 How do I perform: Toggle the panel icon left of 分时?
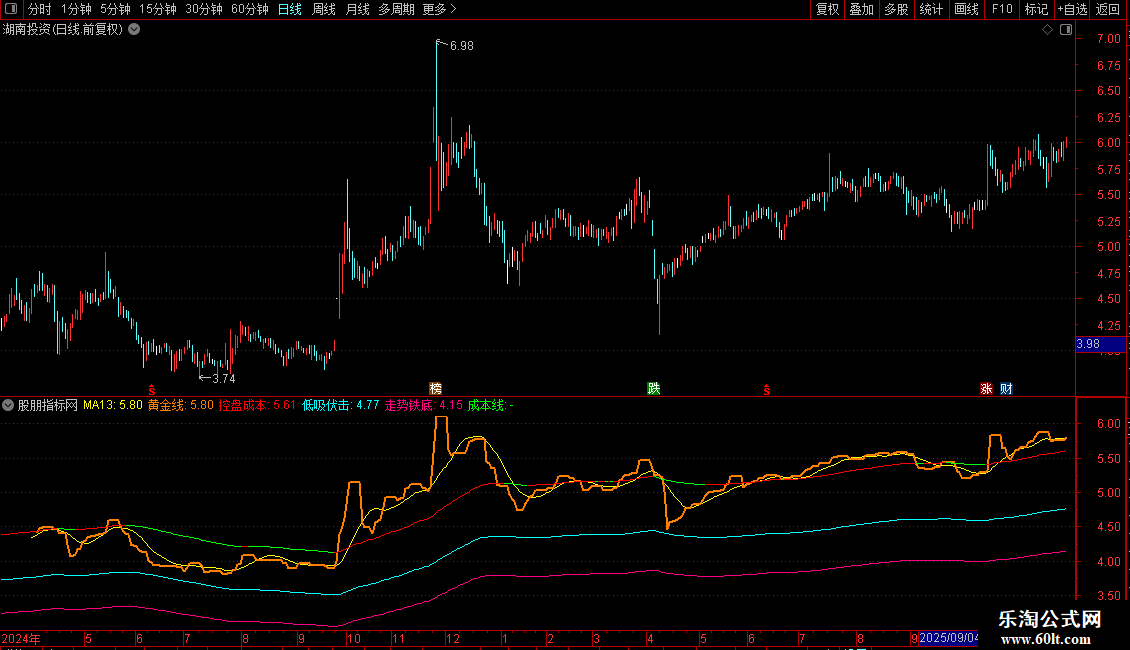coord(11,9)
